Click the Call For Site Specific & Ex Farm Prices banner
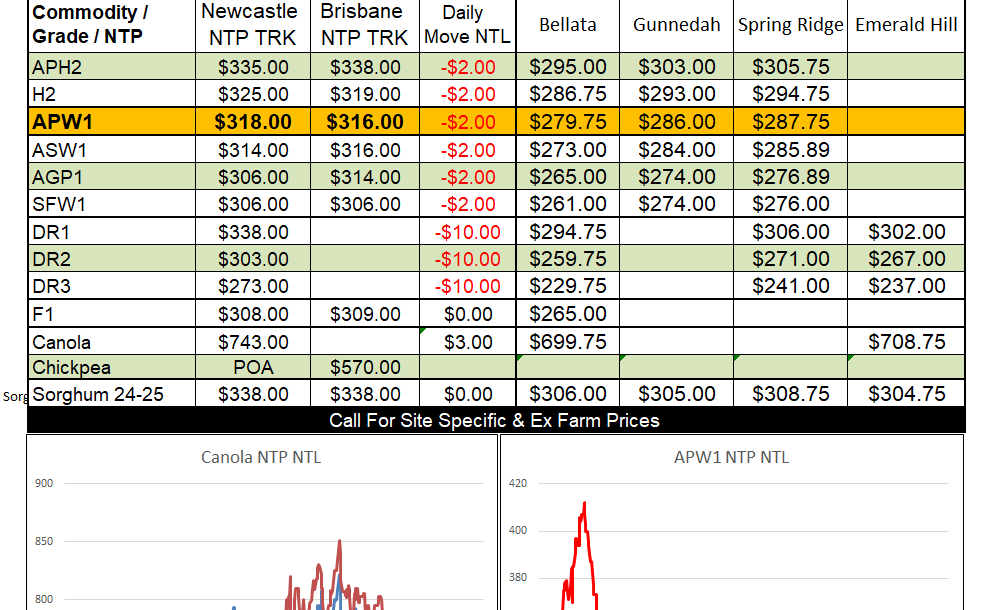 [x=494, y=420]
